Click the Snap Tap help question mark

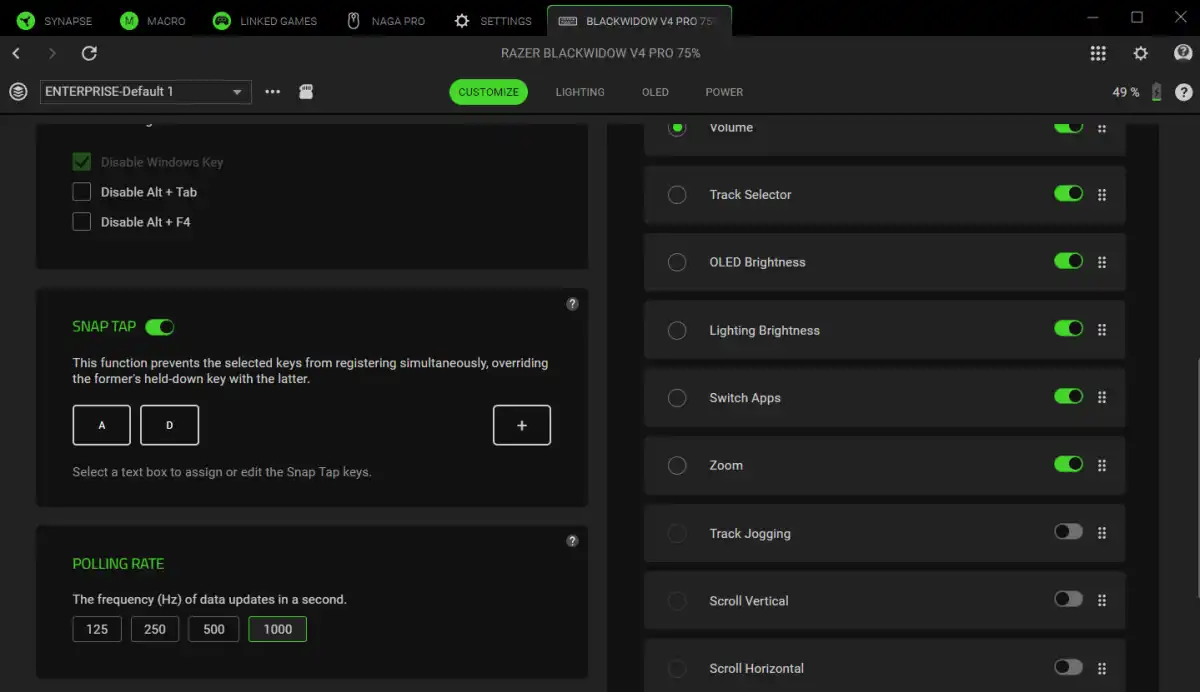click(x=572, y=304)
